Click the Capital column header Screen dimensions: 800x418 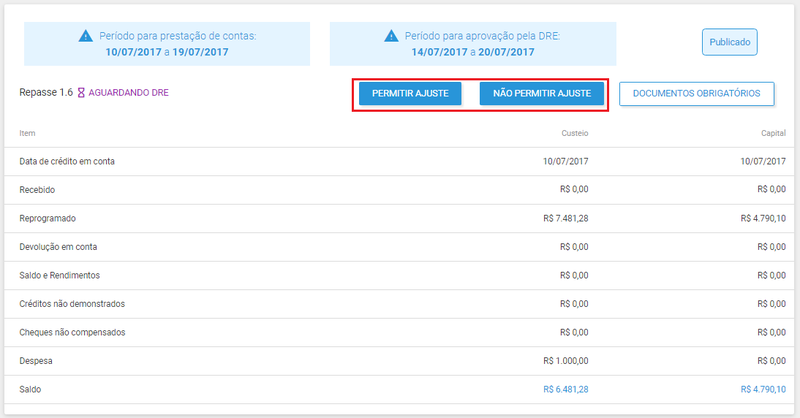tap(773, 133)
